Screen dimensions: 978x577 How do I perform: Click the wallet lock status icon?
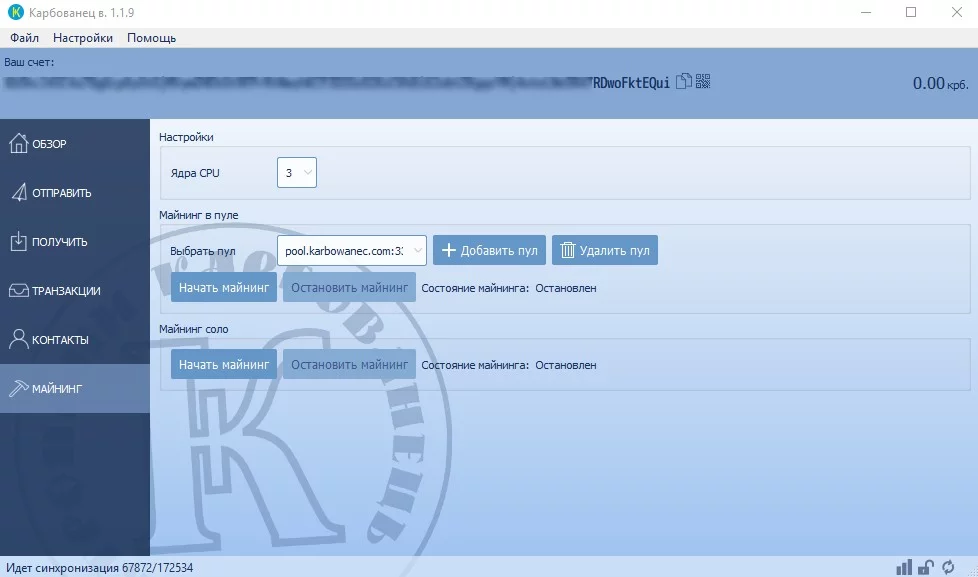(926, 567)
